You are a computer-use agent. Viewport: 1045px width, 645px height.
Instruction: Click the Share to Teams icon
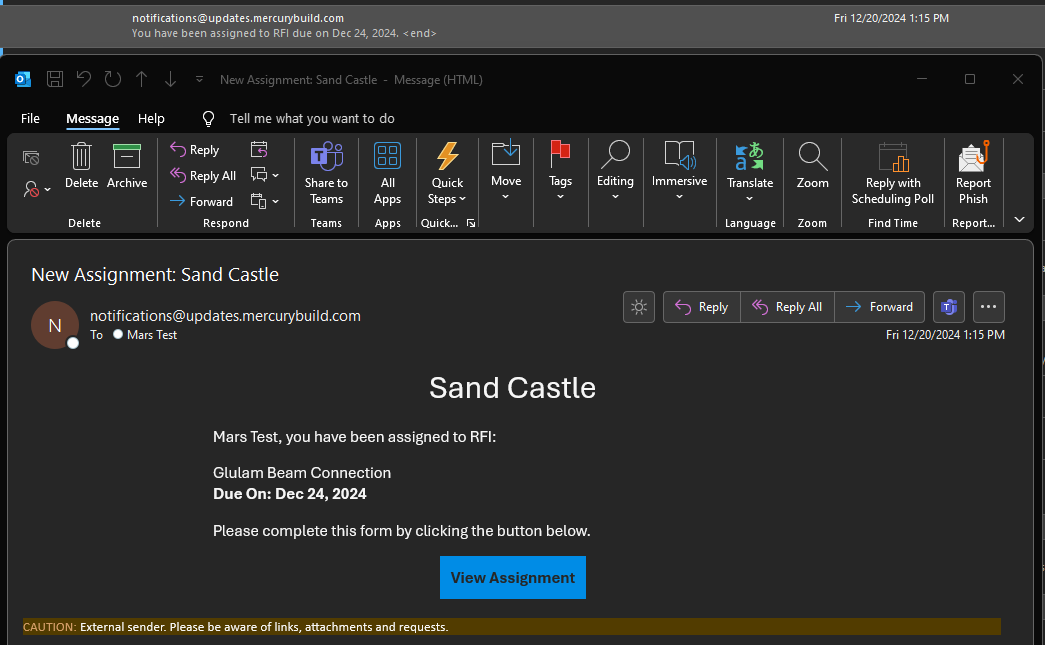[326, 157]
